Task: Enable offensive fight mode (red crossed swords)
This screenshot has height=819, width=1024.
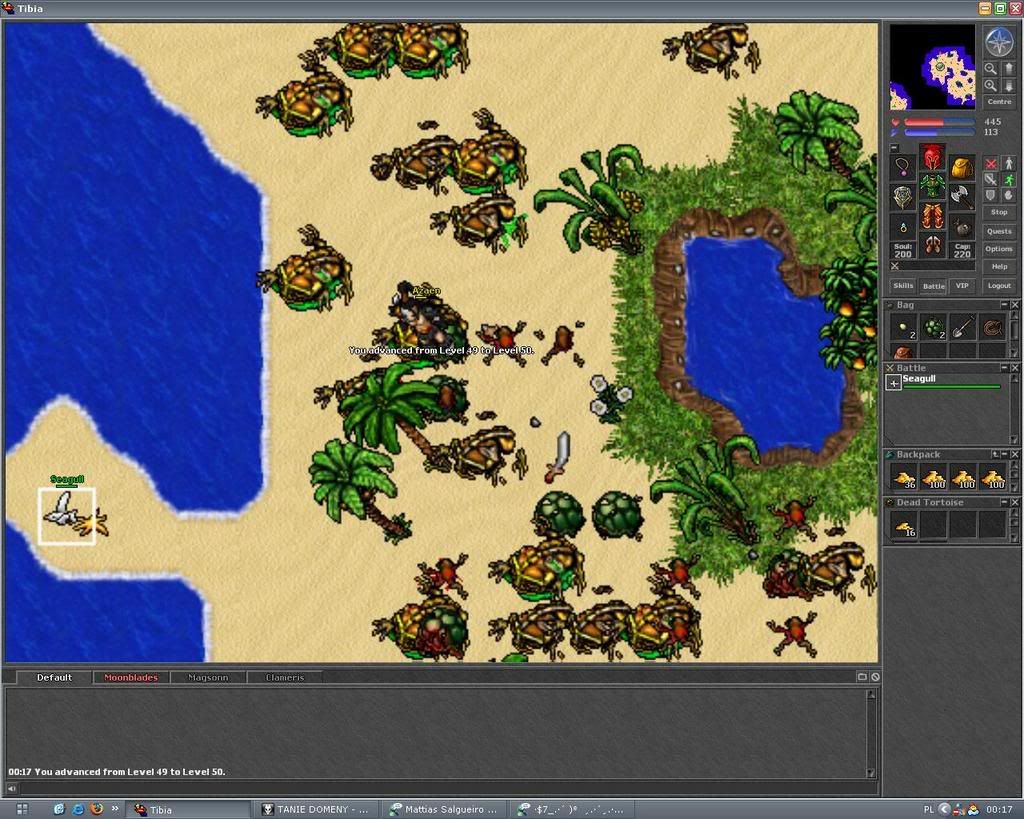Action: coord(991,164)
